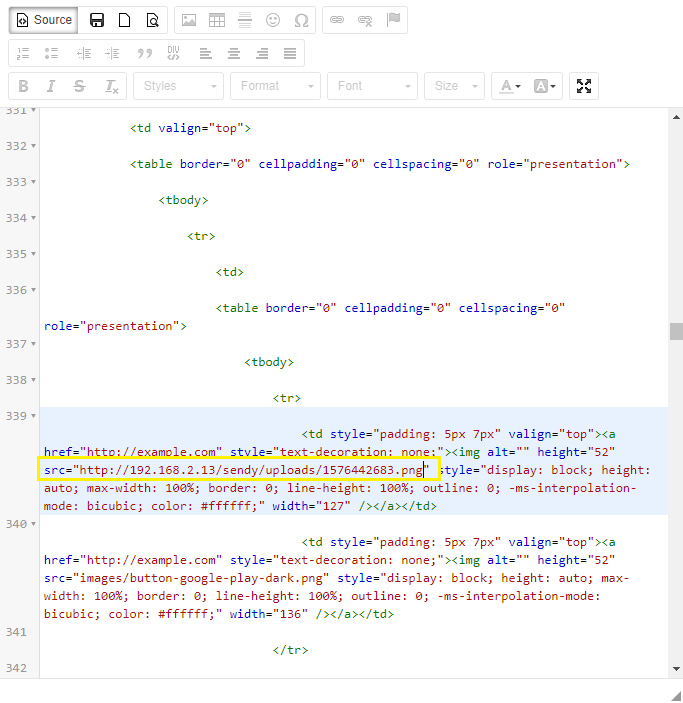The image size is (683, 703).
Task: Toggle the Source view button
Action: (x=44, y=20)
